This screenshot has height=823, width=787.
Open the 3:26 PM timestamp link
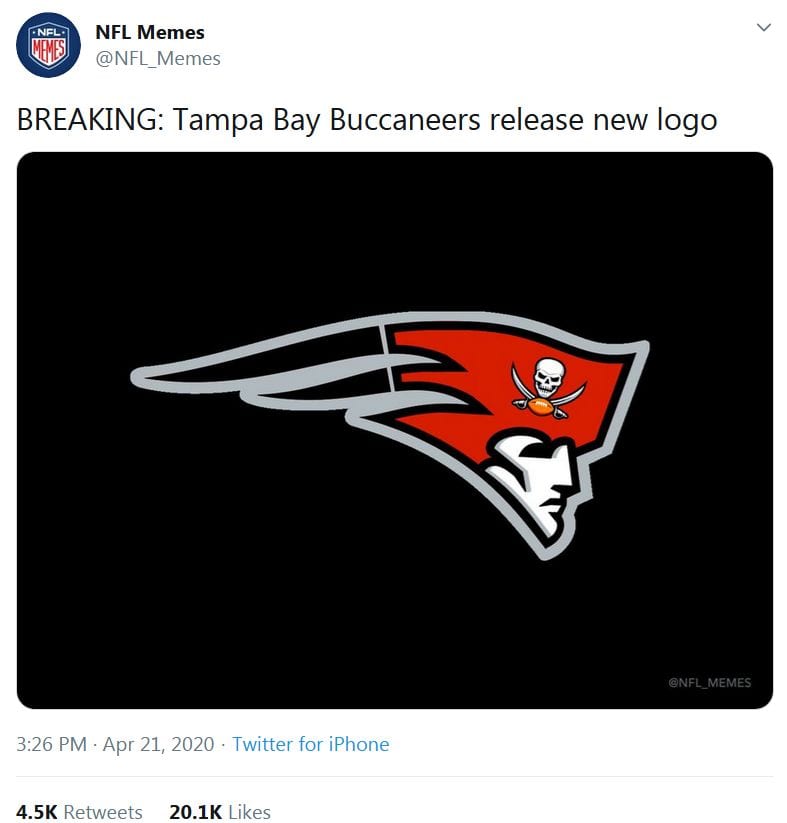[x=51, y=744]
